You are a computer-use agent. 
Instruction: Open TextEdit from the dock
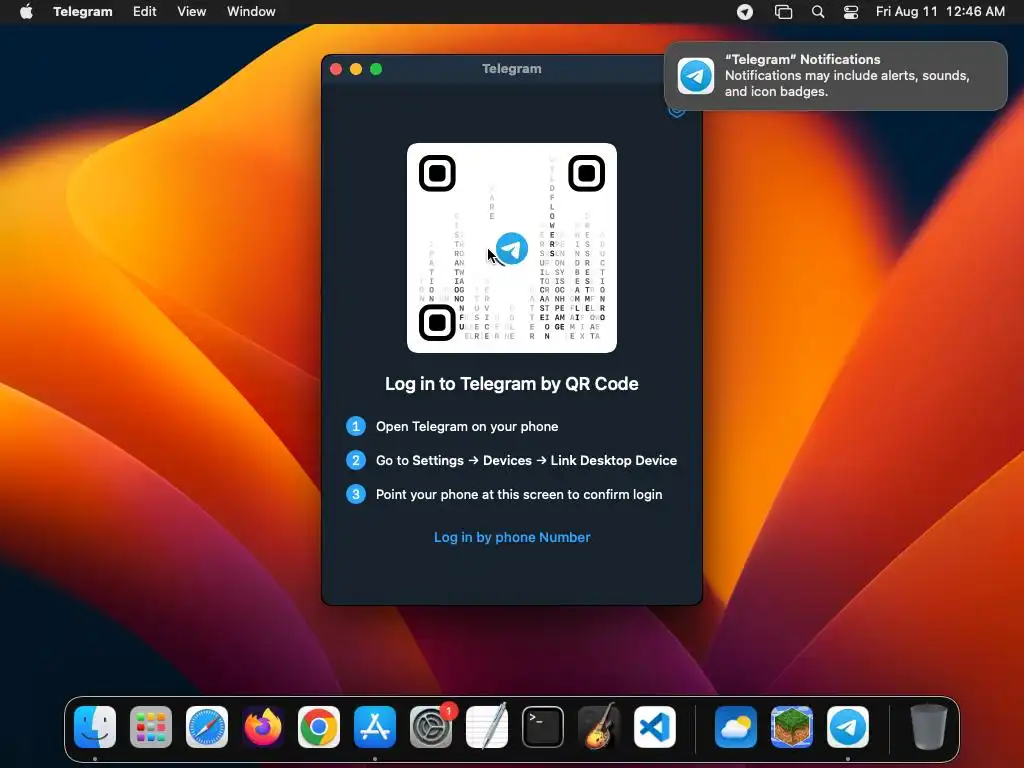[x=487, y=727]
